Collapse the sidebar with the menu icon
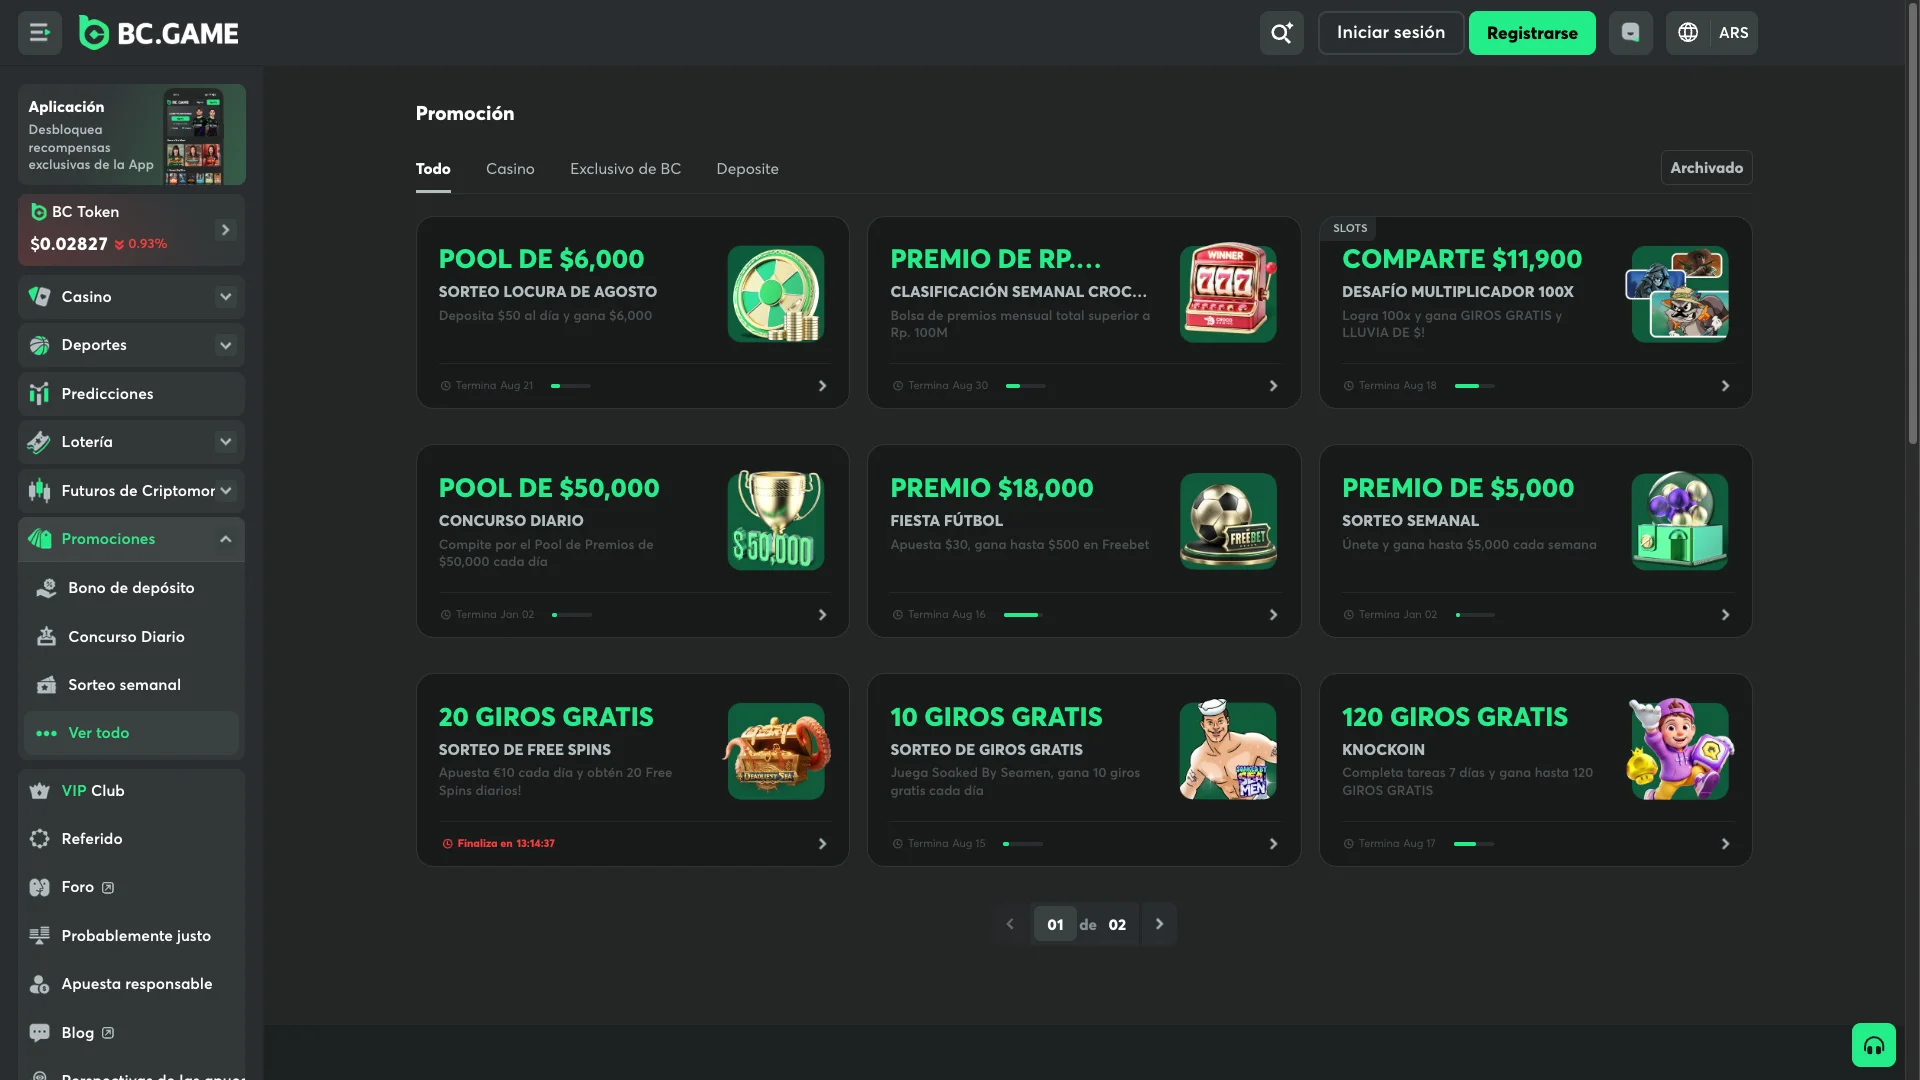Viewport: 1920px width, 1080px height. coord(40,33)
